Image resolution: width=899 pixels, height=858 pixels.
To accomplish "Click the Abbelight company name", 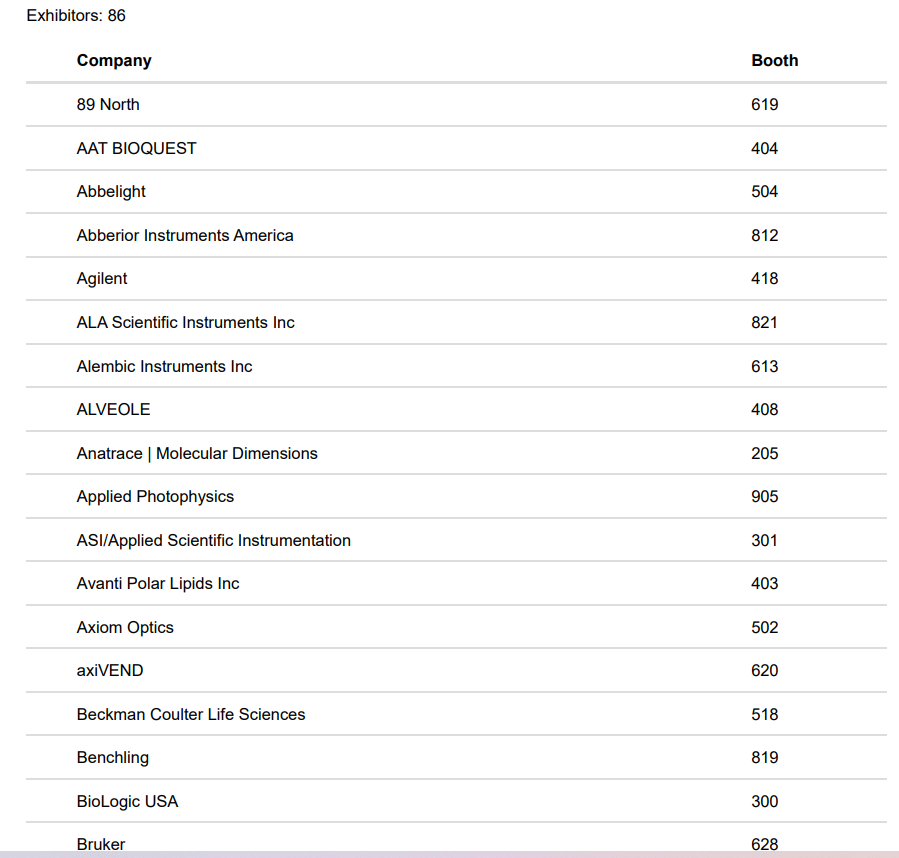I will pyautogui.click(x=111, y=192).
